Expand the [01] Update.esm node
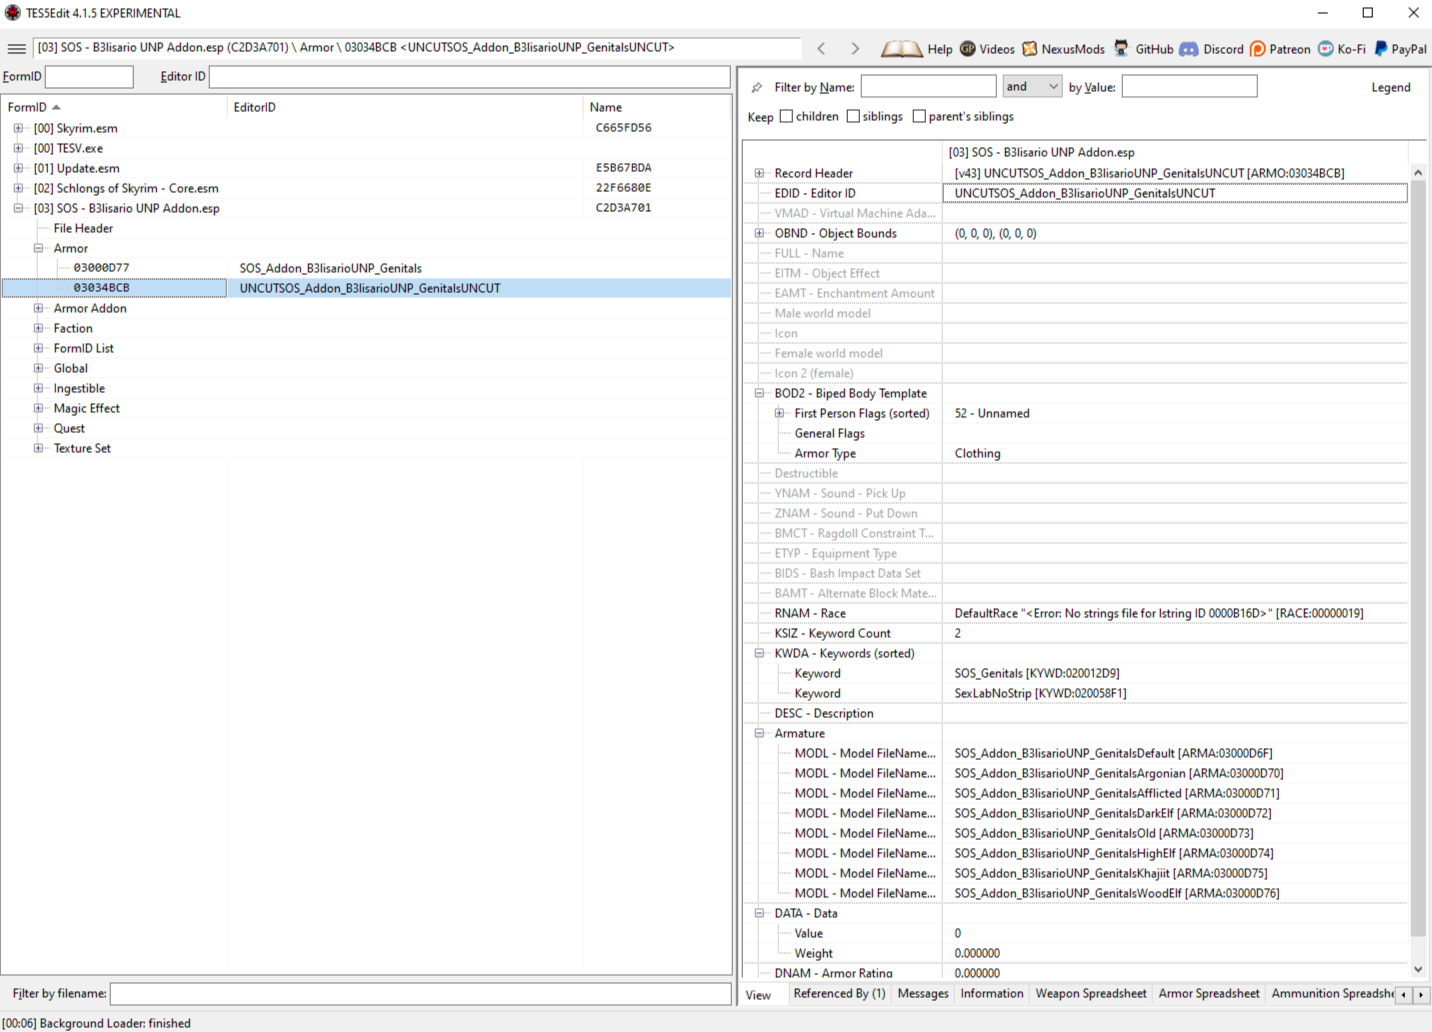 click(x=18, y=168)
